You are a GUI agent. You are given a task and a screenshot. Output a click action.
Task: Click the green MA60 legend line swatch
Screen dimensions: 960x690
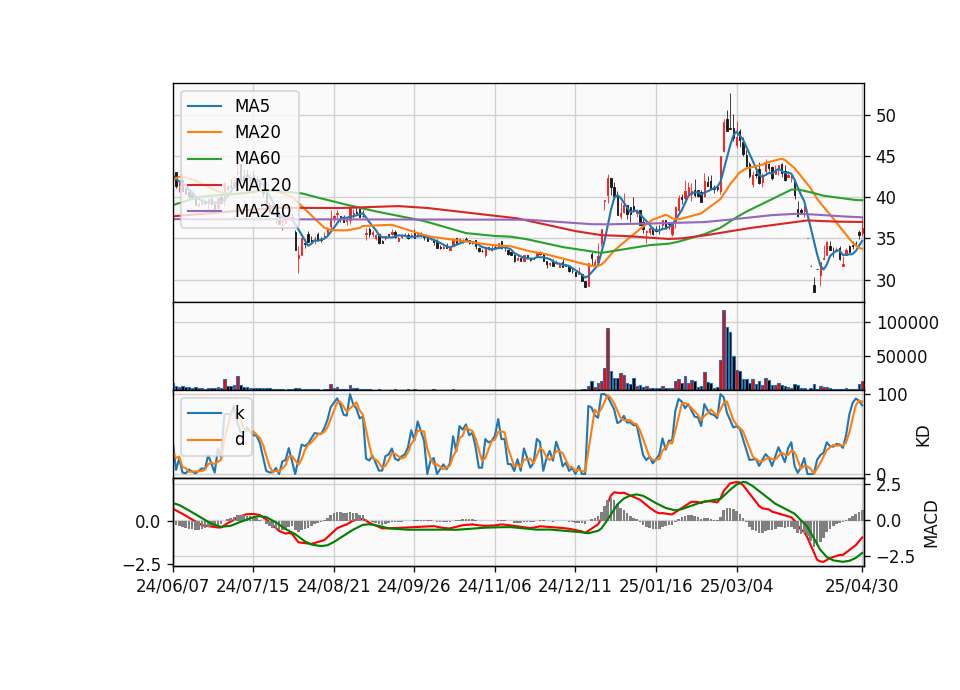(x=204, y=159)
